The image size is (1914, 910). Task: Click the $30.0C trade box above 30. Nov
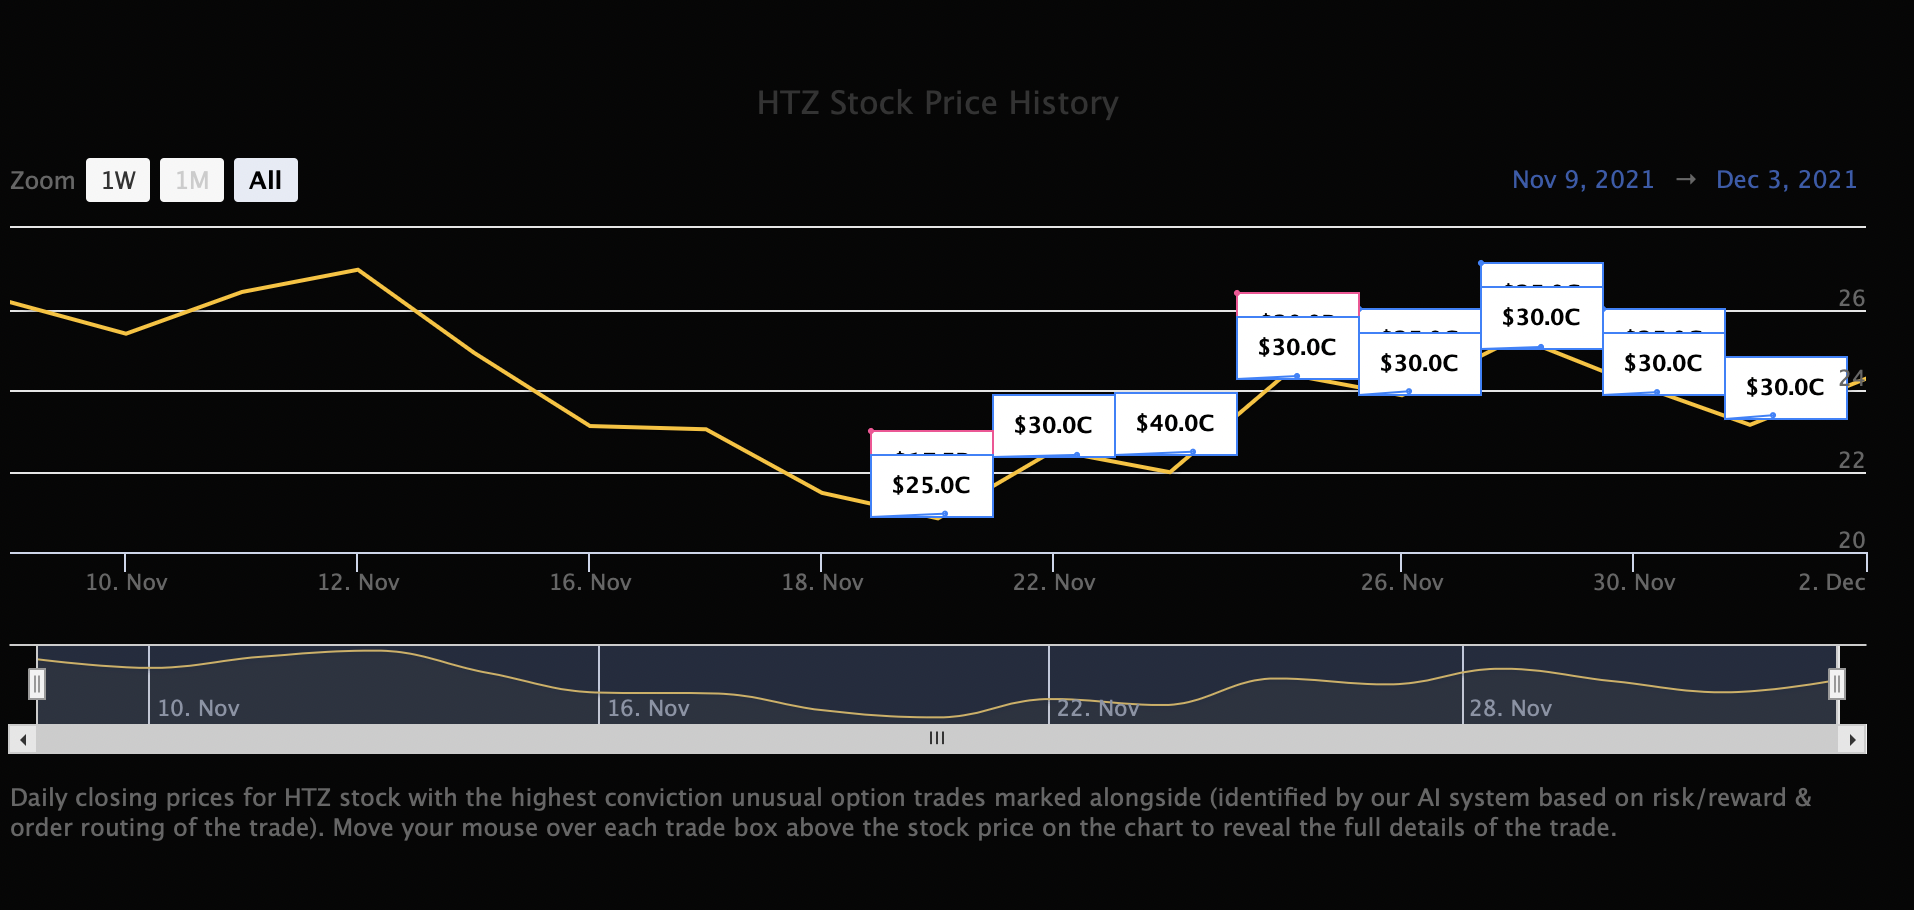tap(1663, 364)
